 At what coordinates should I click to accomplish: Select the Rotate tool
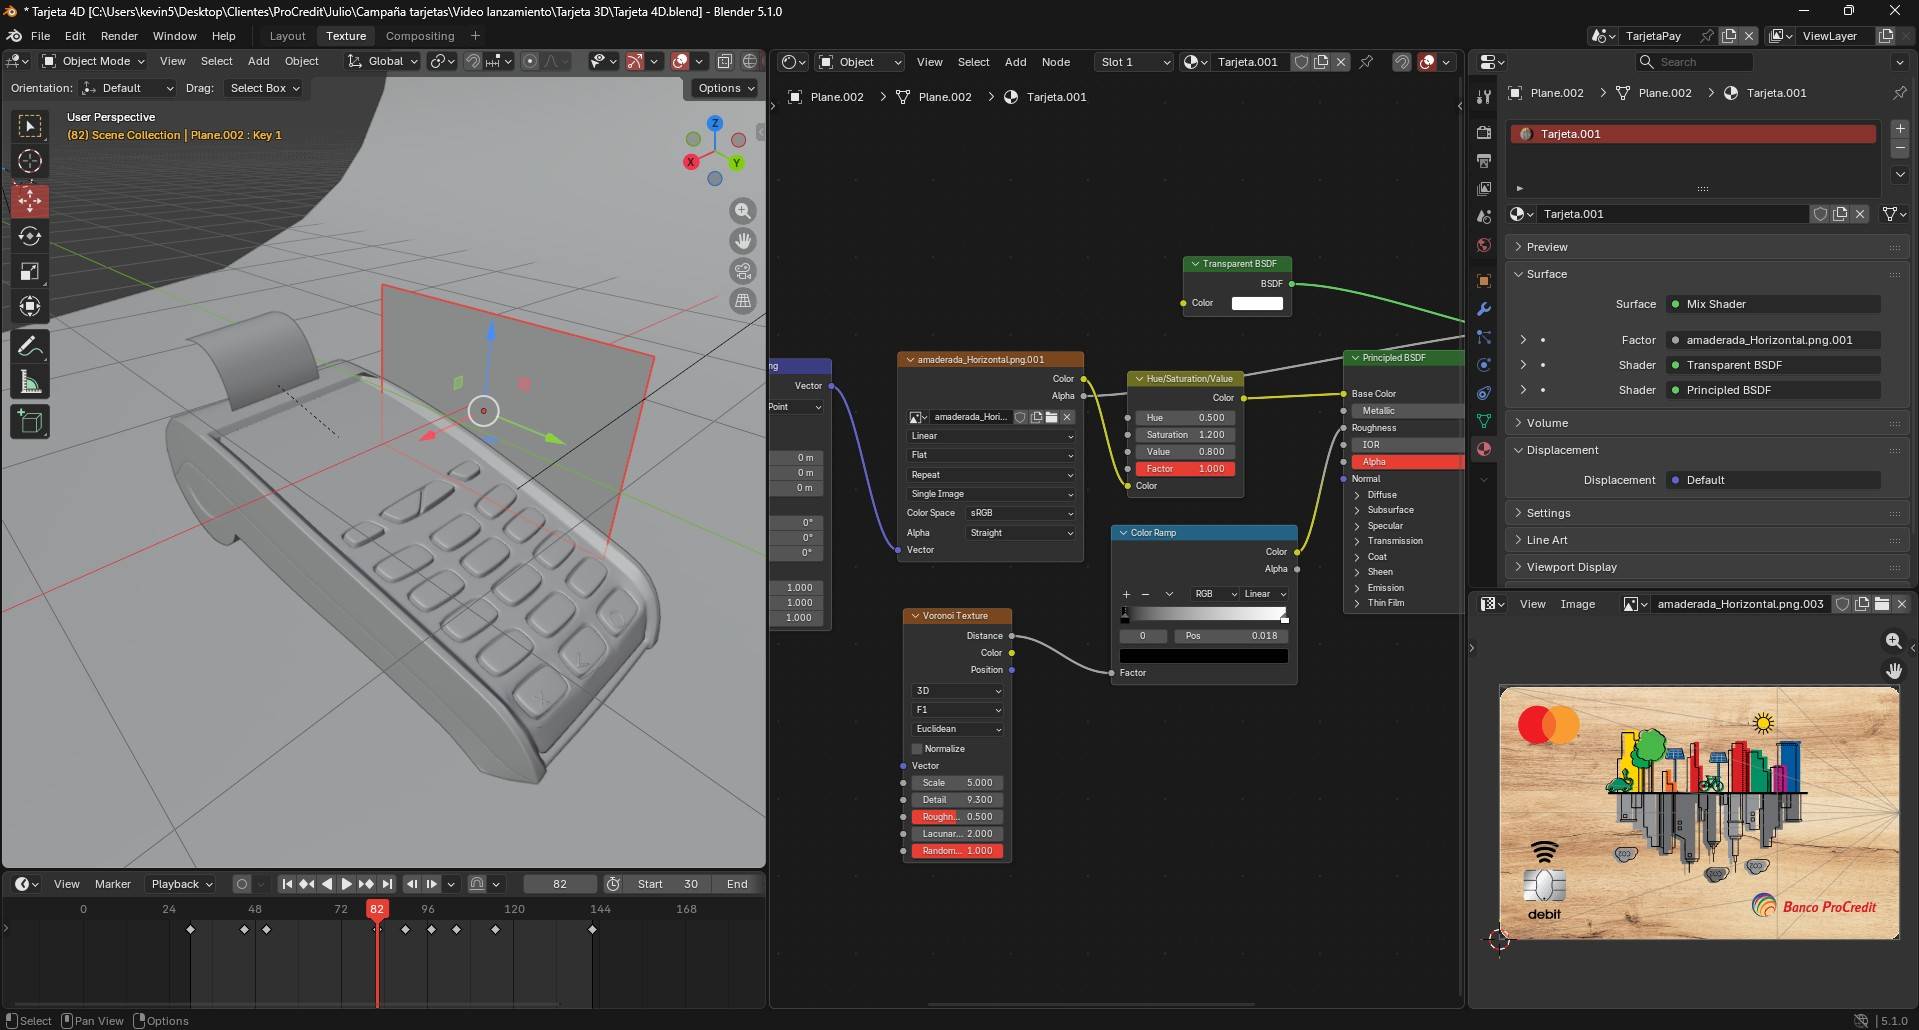click(x=30, y=236)
